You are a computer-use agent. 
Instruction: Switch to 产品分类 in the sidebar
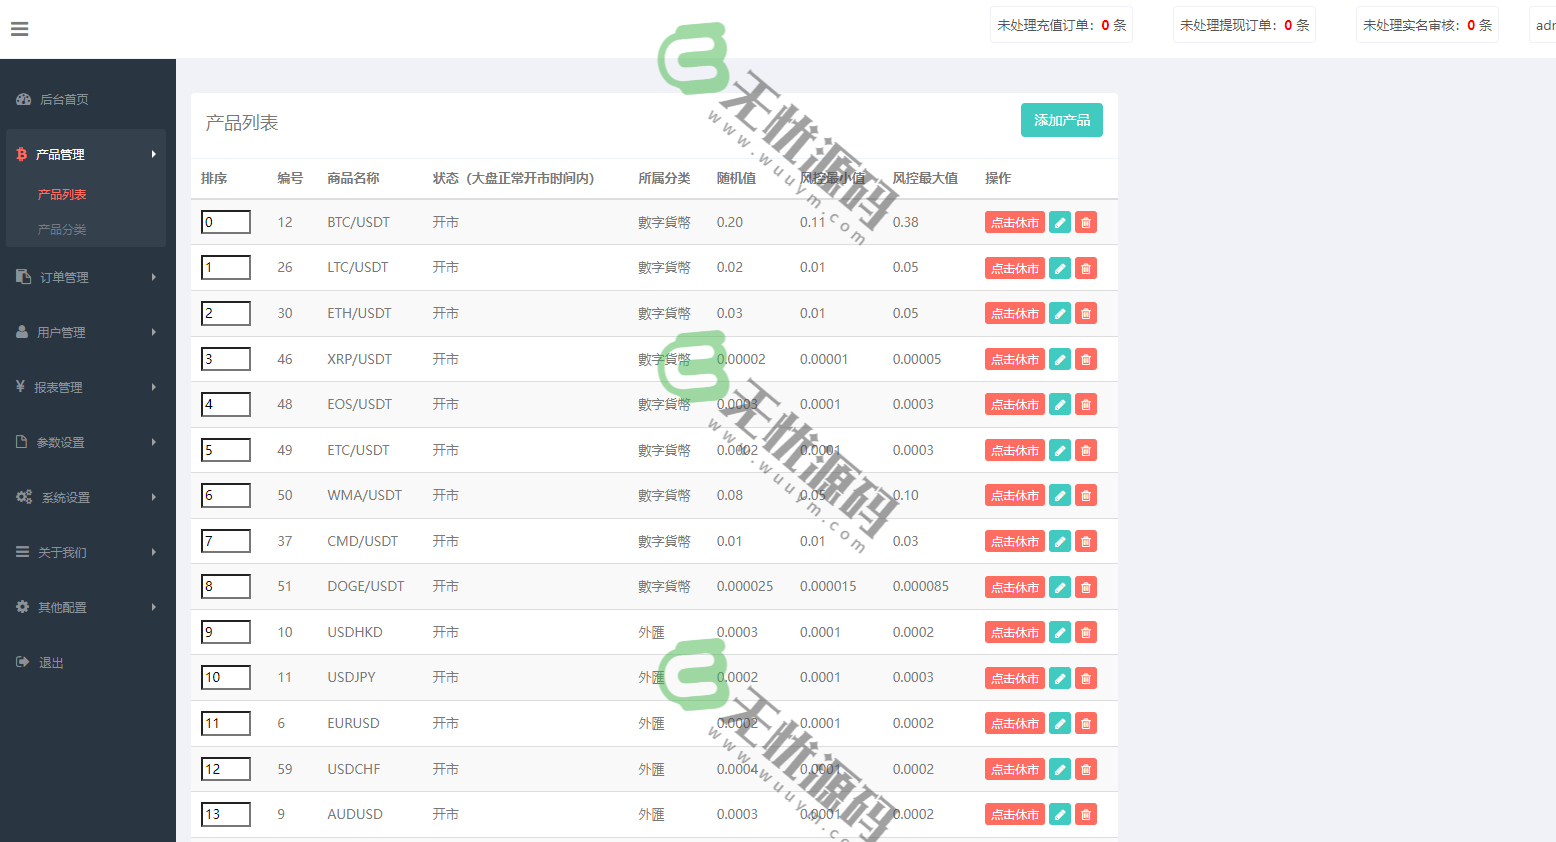click(60, 229)
